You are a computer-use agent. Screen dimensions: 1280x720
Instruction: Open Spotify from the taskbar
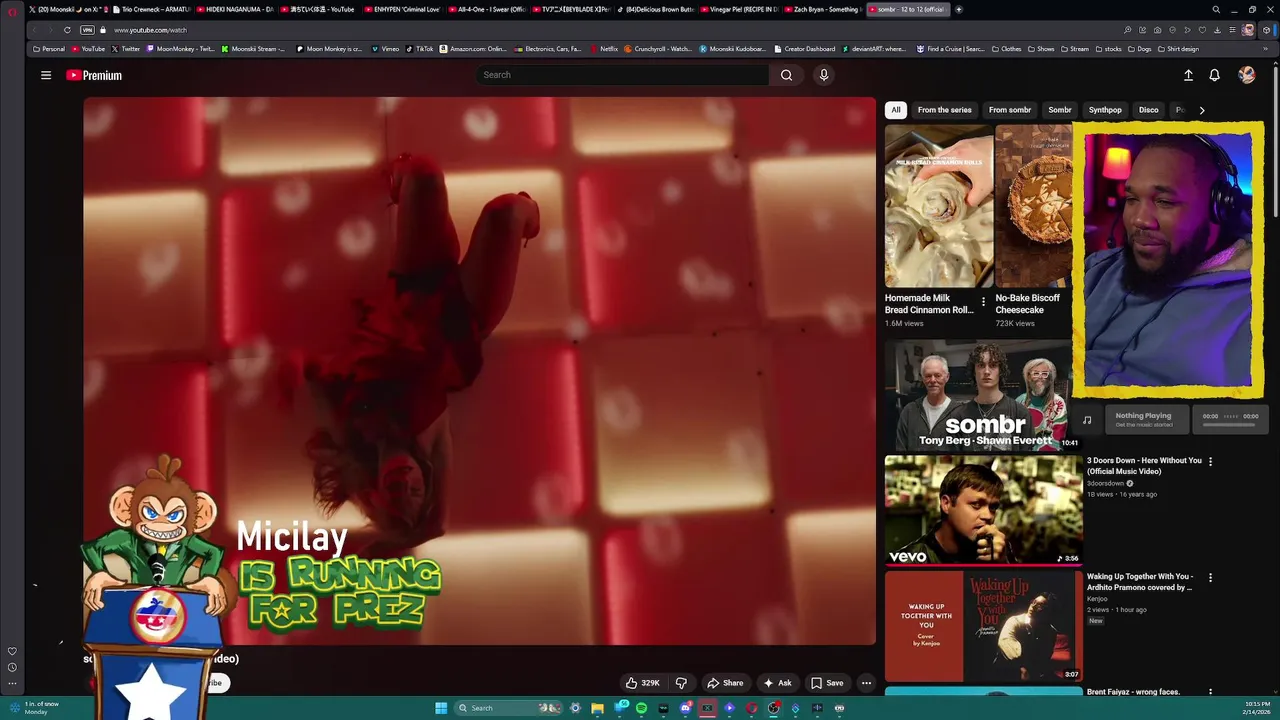tap(641, 708)
